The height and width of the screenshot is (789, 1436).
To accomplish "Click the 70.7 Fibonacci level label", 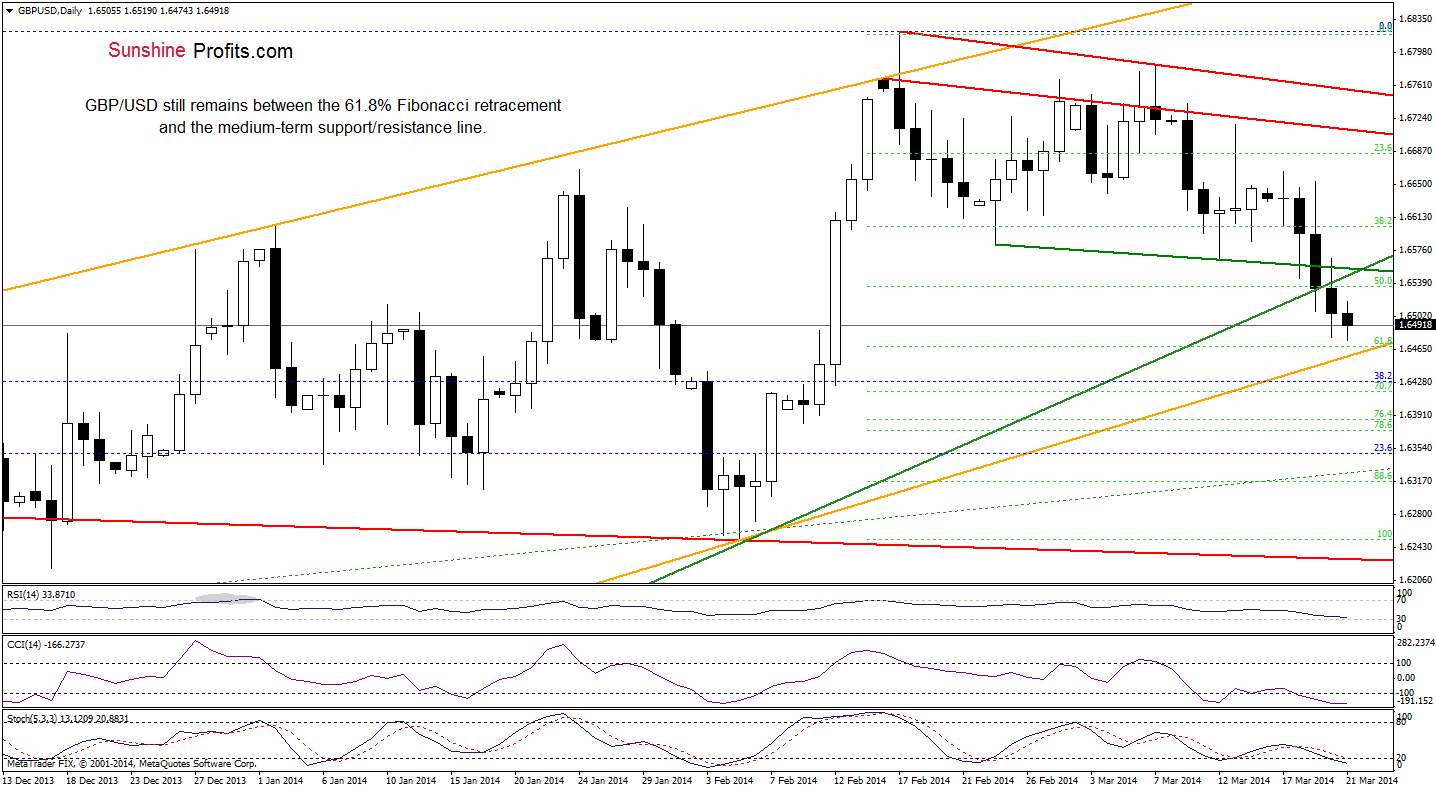I will click(x=1384, y=386).
